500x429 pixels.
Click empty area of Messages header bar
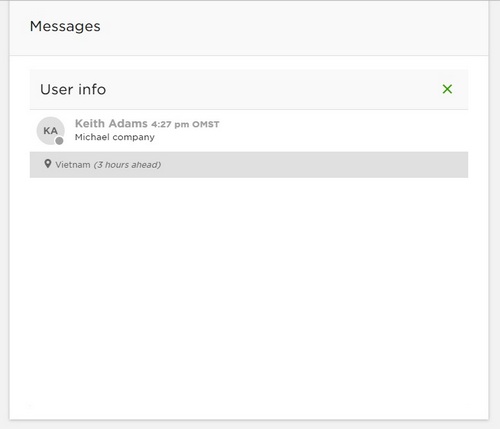[293, 28]
